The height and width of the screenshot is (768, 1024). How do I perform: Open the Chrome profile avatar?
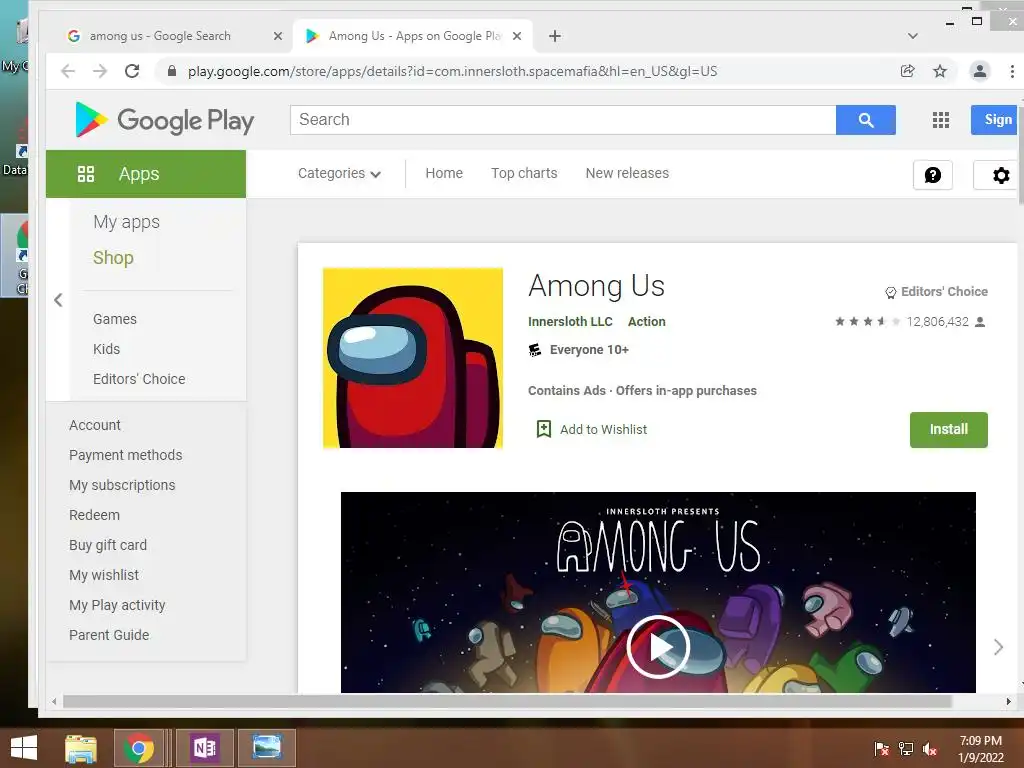980,71
